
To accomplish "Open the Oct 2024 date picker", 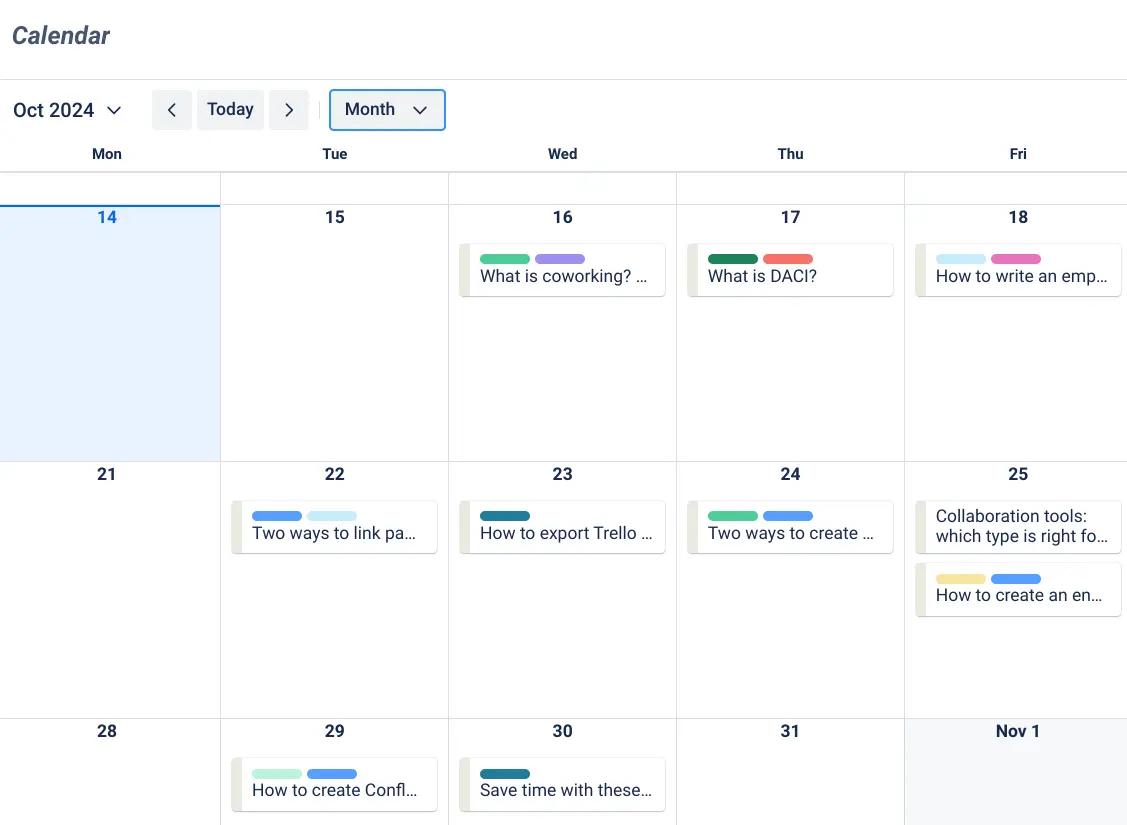I will (x=68, y=110).
